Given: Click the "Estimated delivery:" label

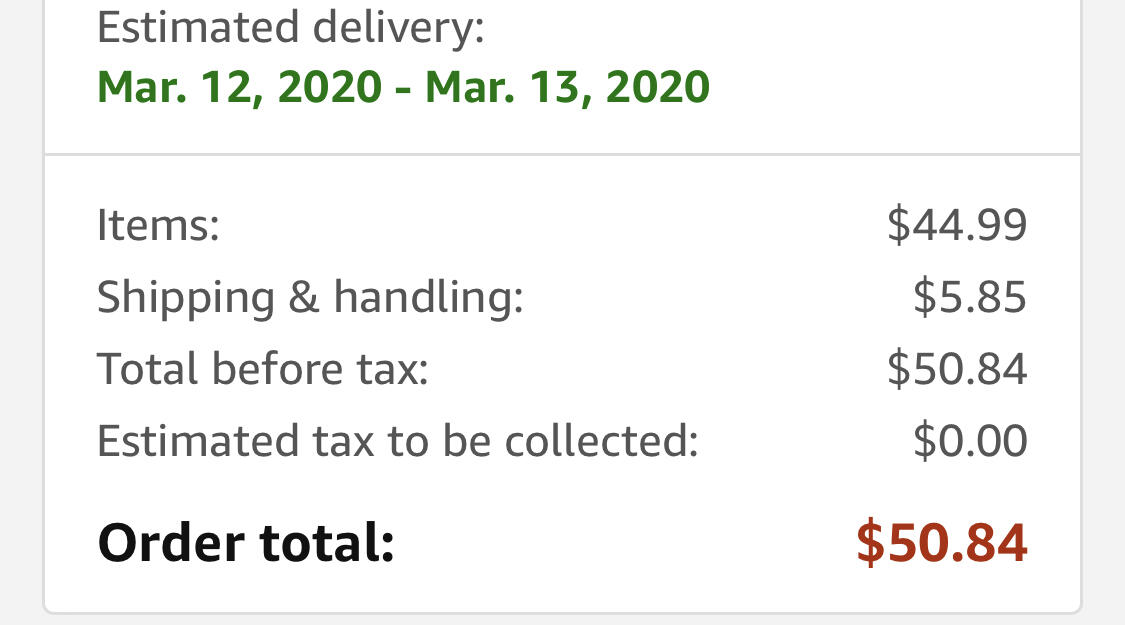Looking at the screenshot, I should click(x=291, y=28).
